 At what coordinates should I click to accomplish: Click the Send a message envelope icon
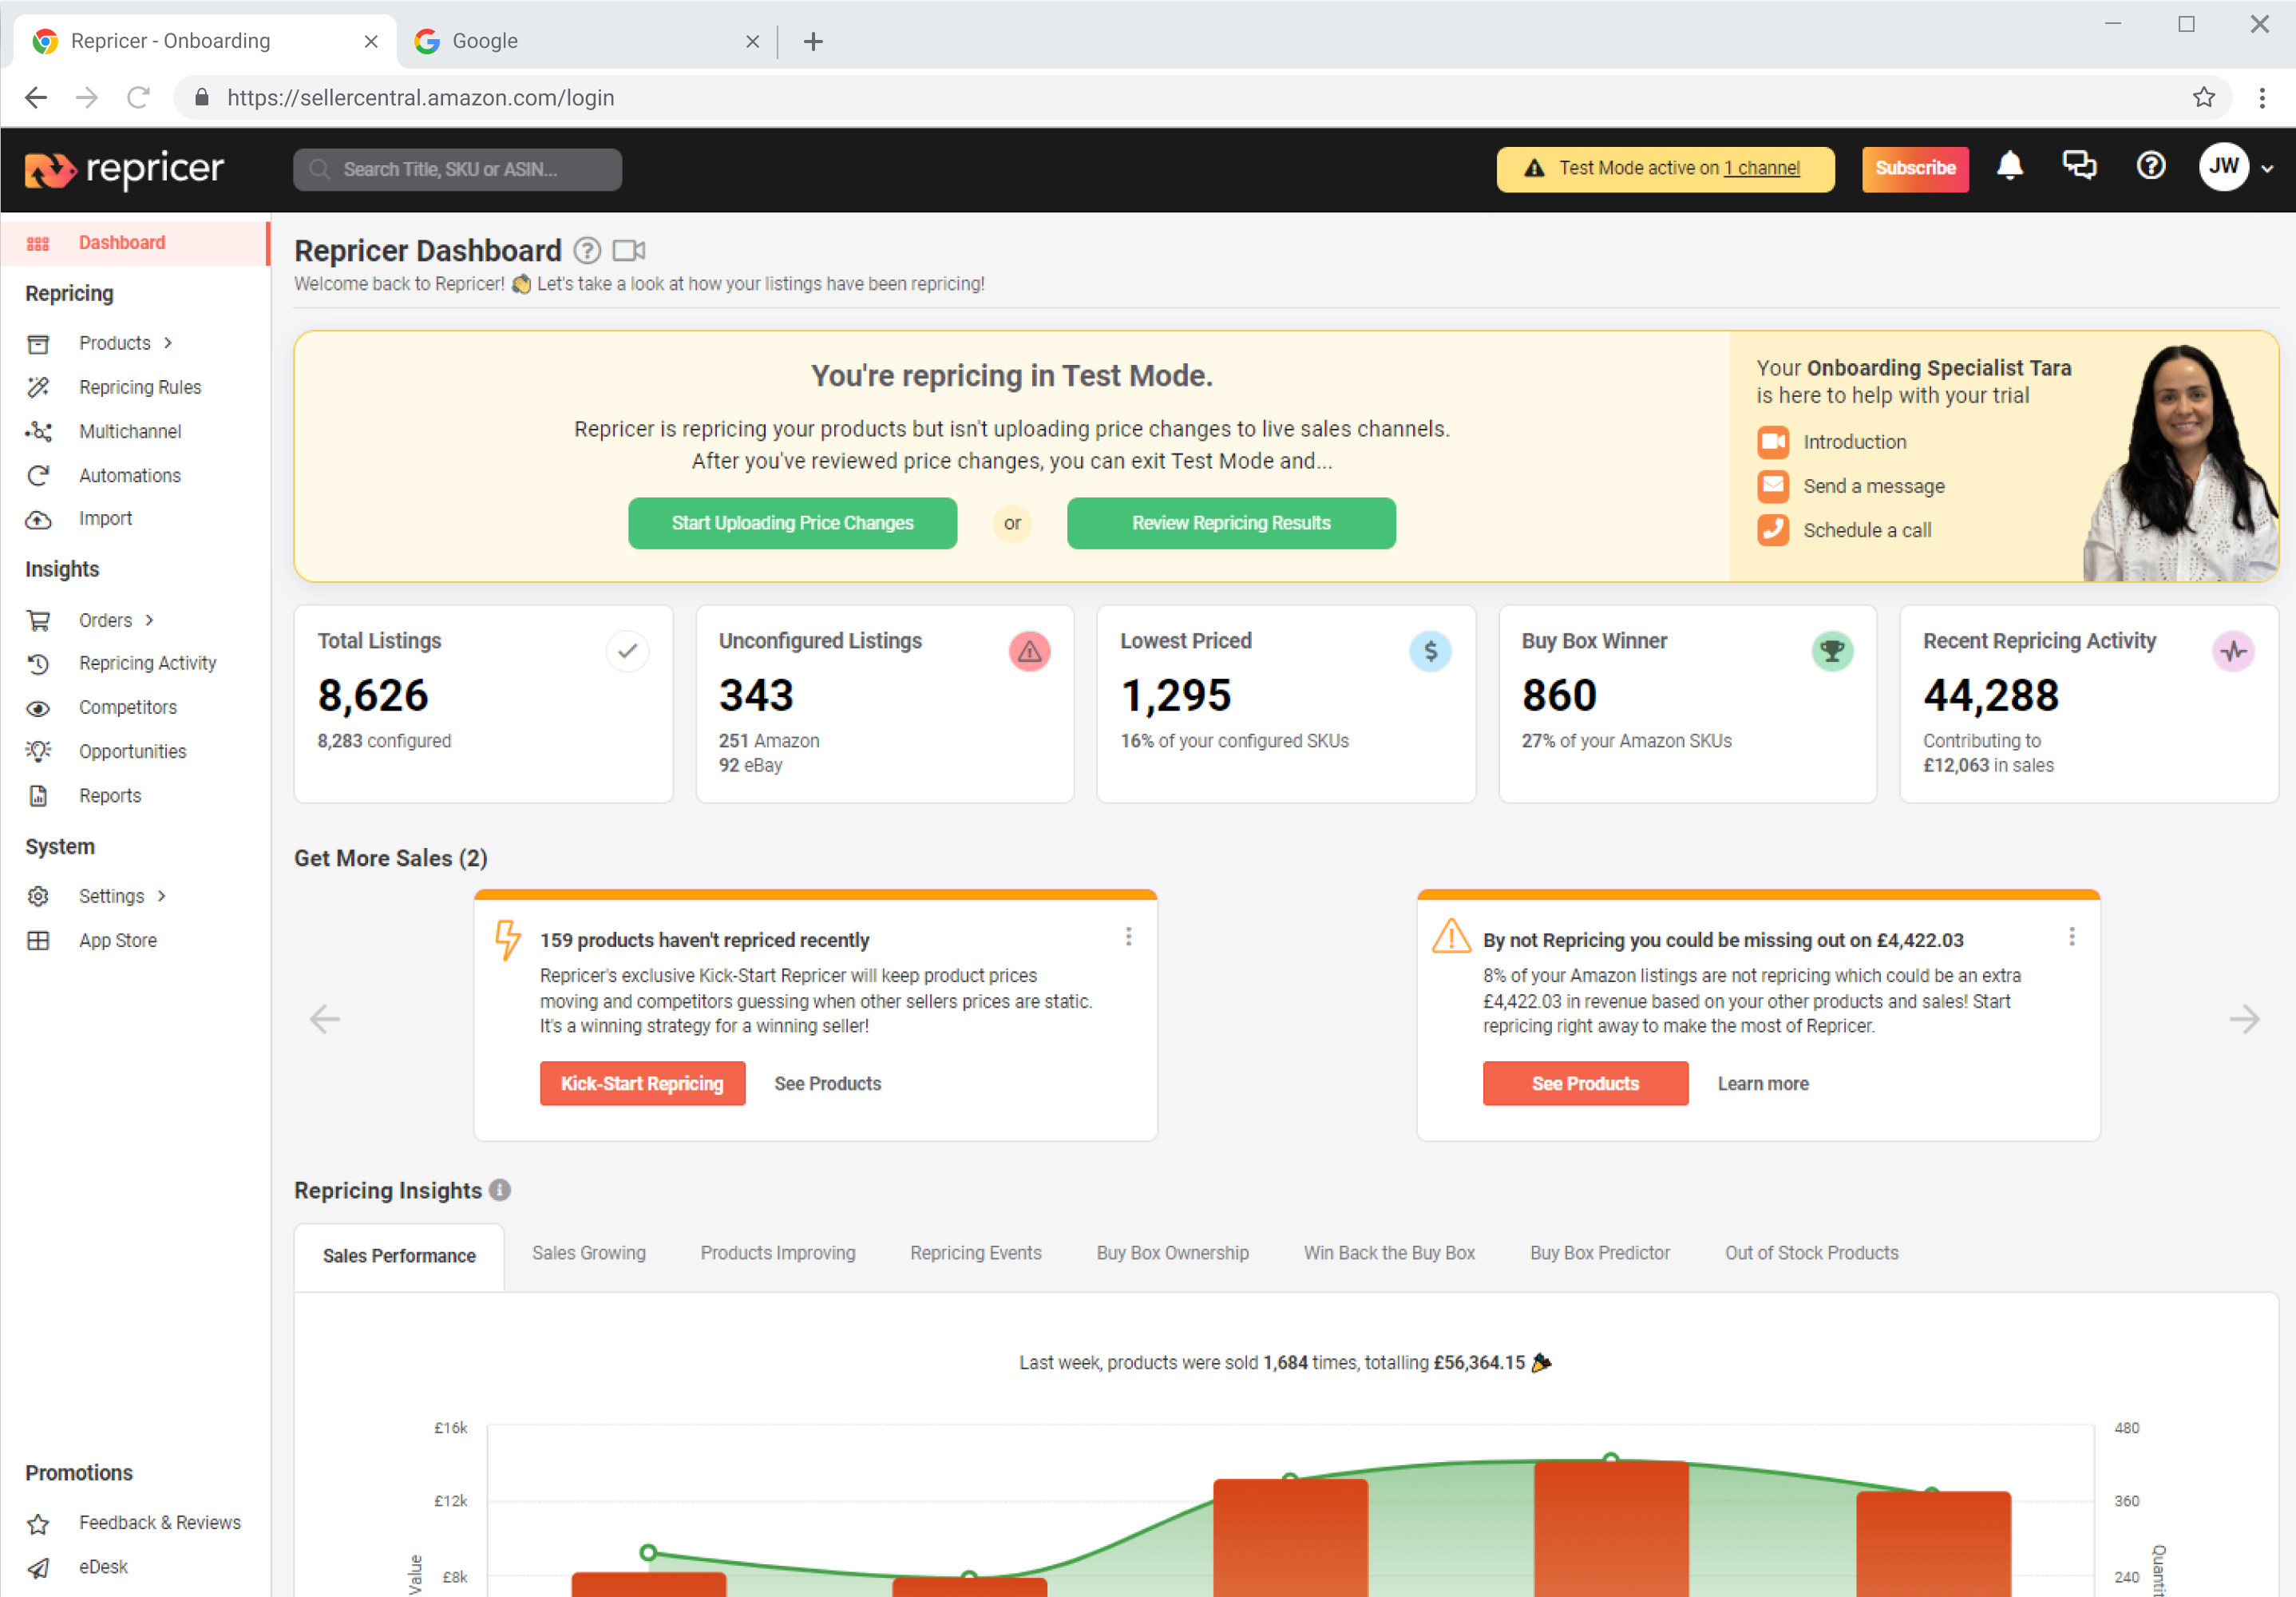(1772, 486)
